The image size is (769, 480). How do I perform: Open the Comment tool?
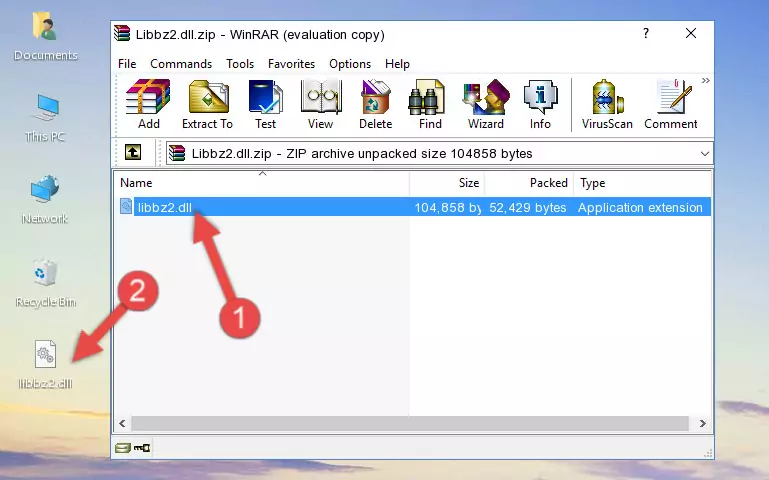(x=670, y=104)
